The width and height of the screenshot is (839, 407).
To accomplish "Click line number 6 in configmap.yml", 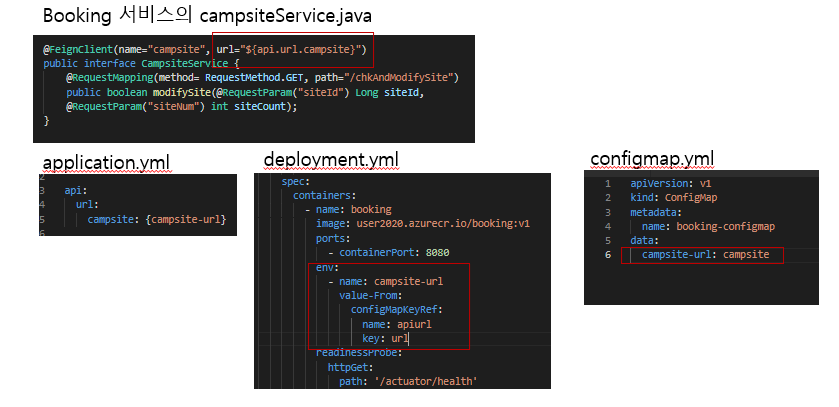I will [x=607, y=255].
